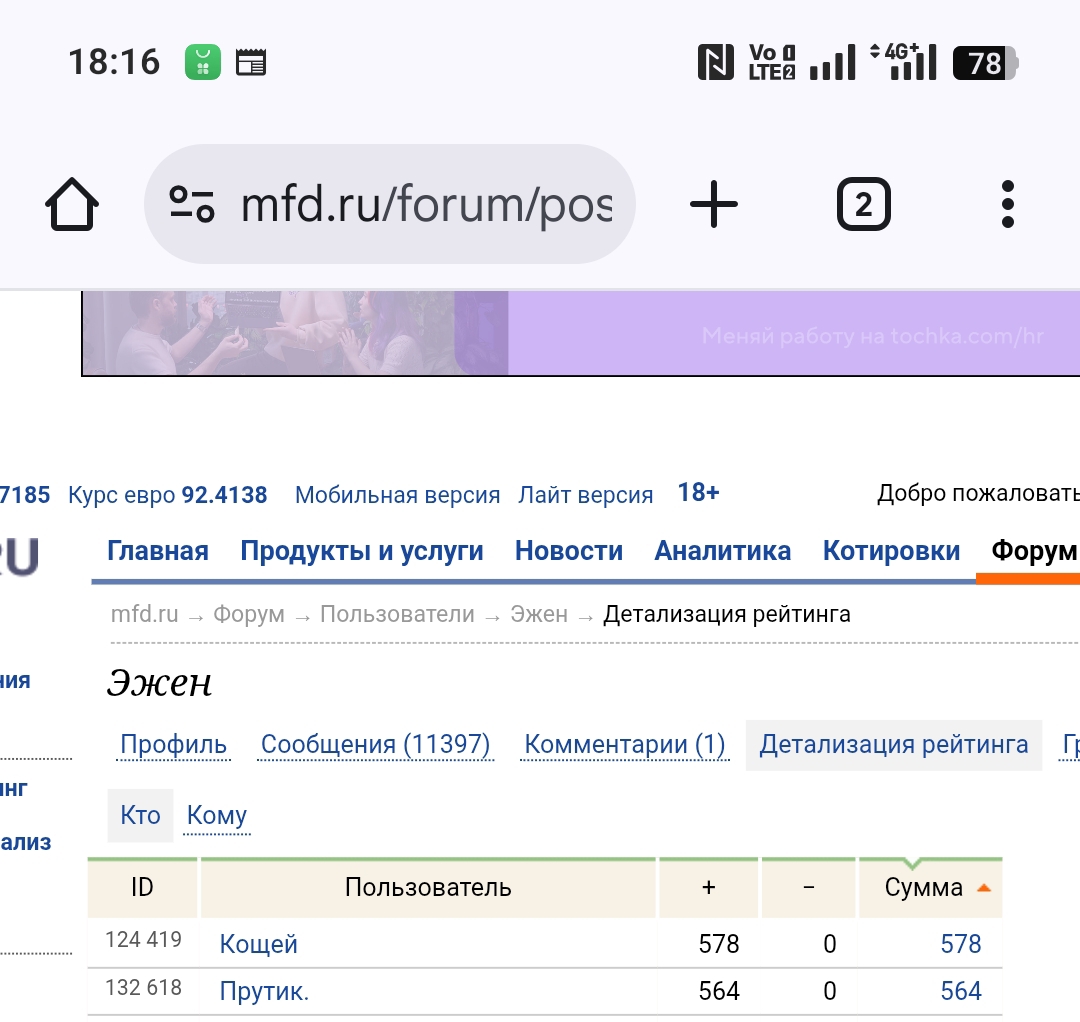
Task: Tap the green app notification icon
Action: click(x=203, y=63)
